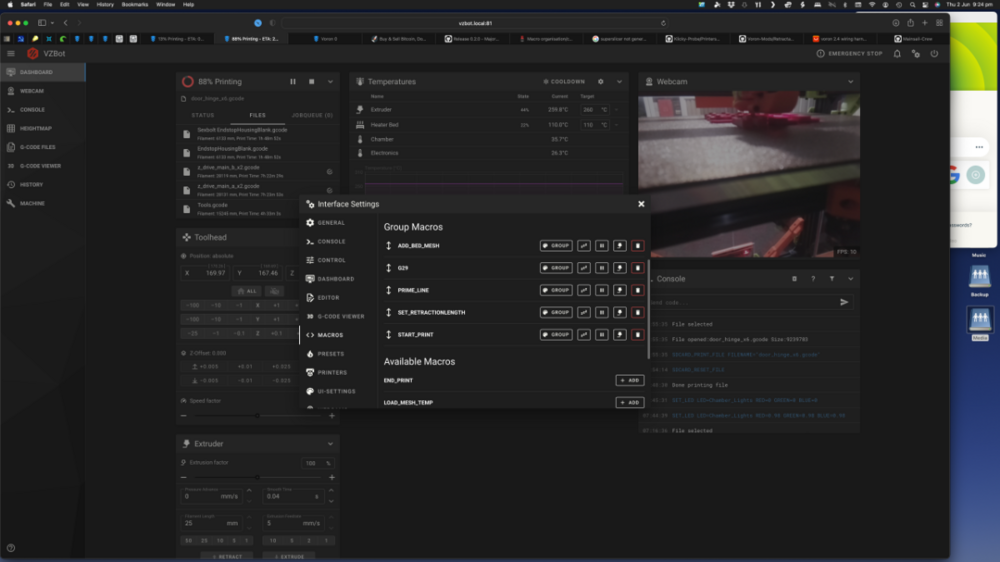Toggle G29 visibility while printing
The width and height of the screenshot is (1000, 562).
[619, 268]
